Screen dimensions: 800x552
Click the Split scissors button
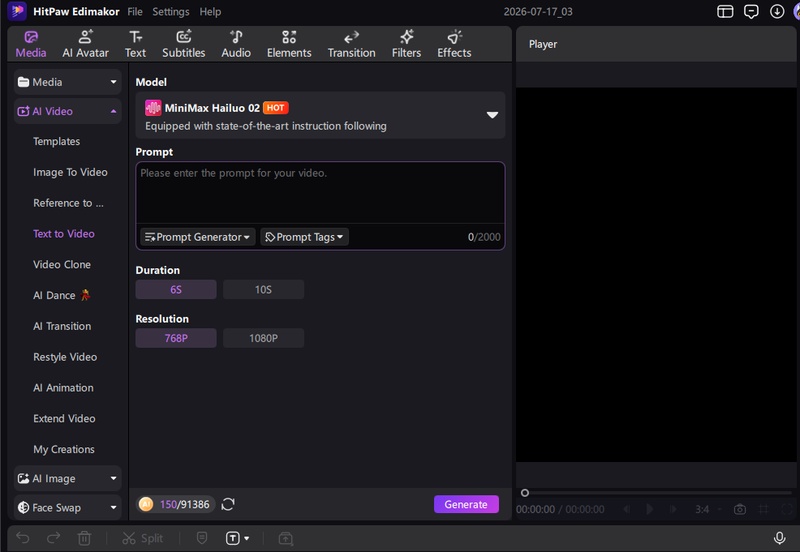tap(143, 538)
